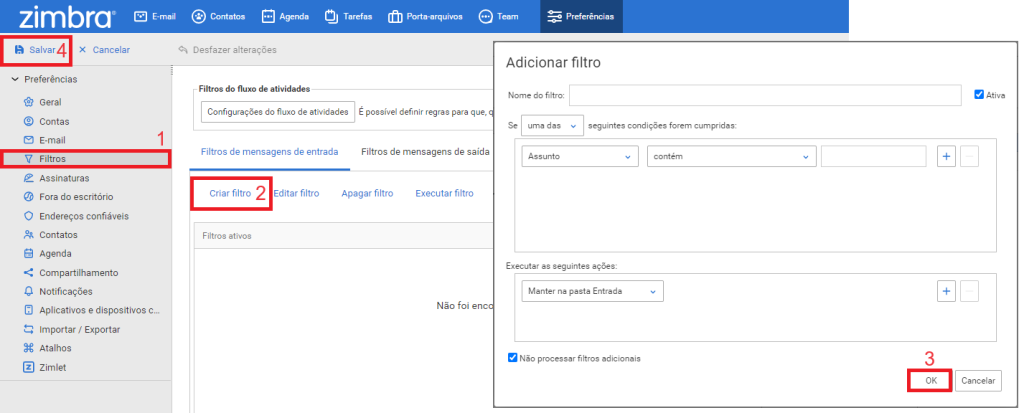
Task: Click the Zimbra logo
Action: pos(67,17)
